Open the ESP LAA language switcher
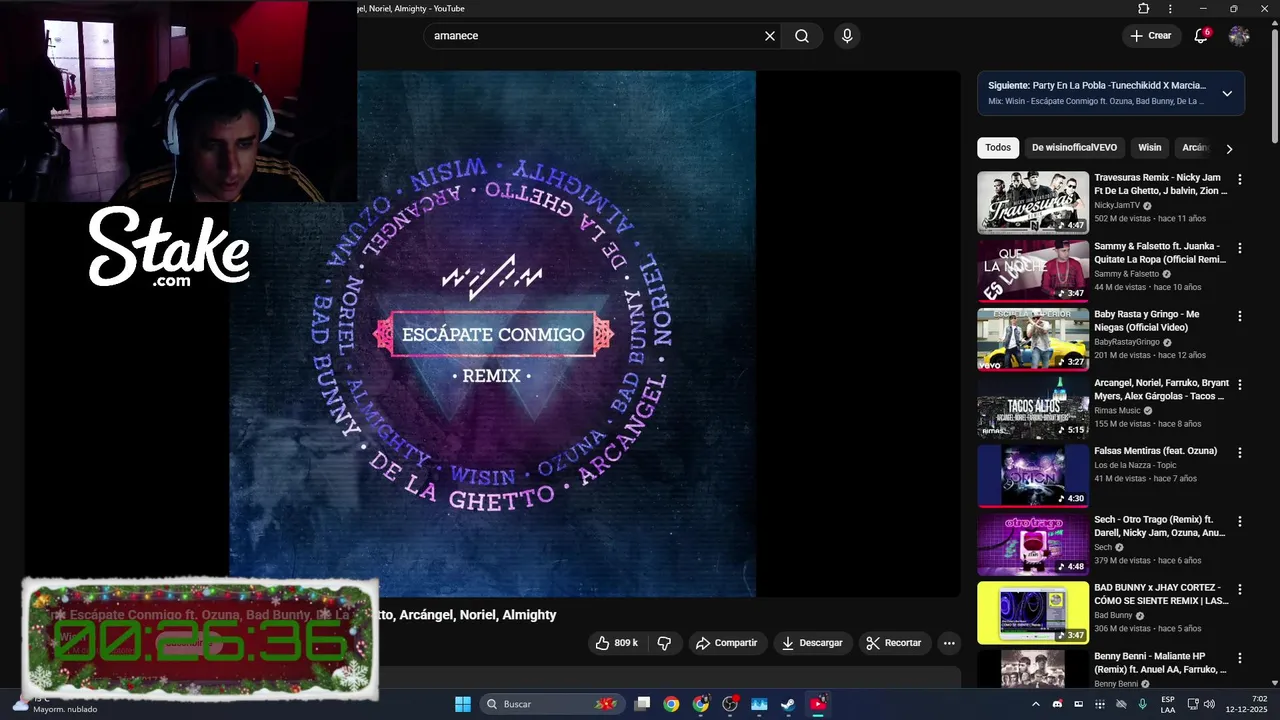This screenshot has width=1280, height=720. (x=1168, y=704)
